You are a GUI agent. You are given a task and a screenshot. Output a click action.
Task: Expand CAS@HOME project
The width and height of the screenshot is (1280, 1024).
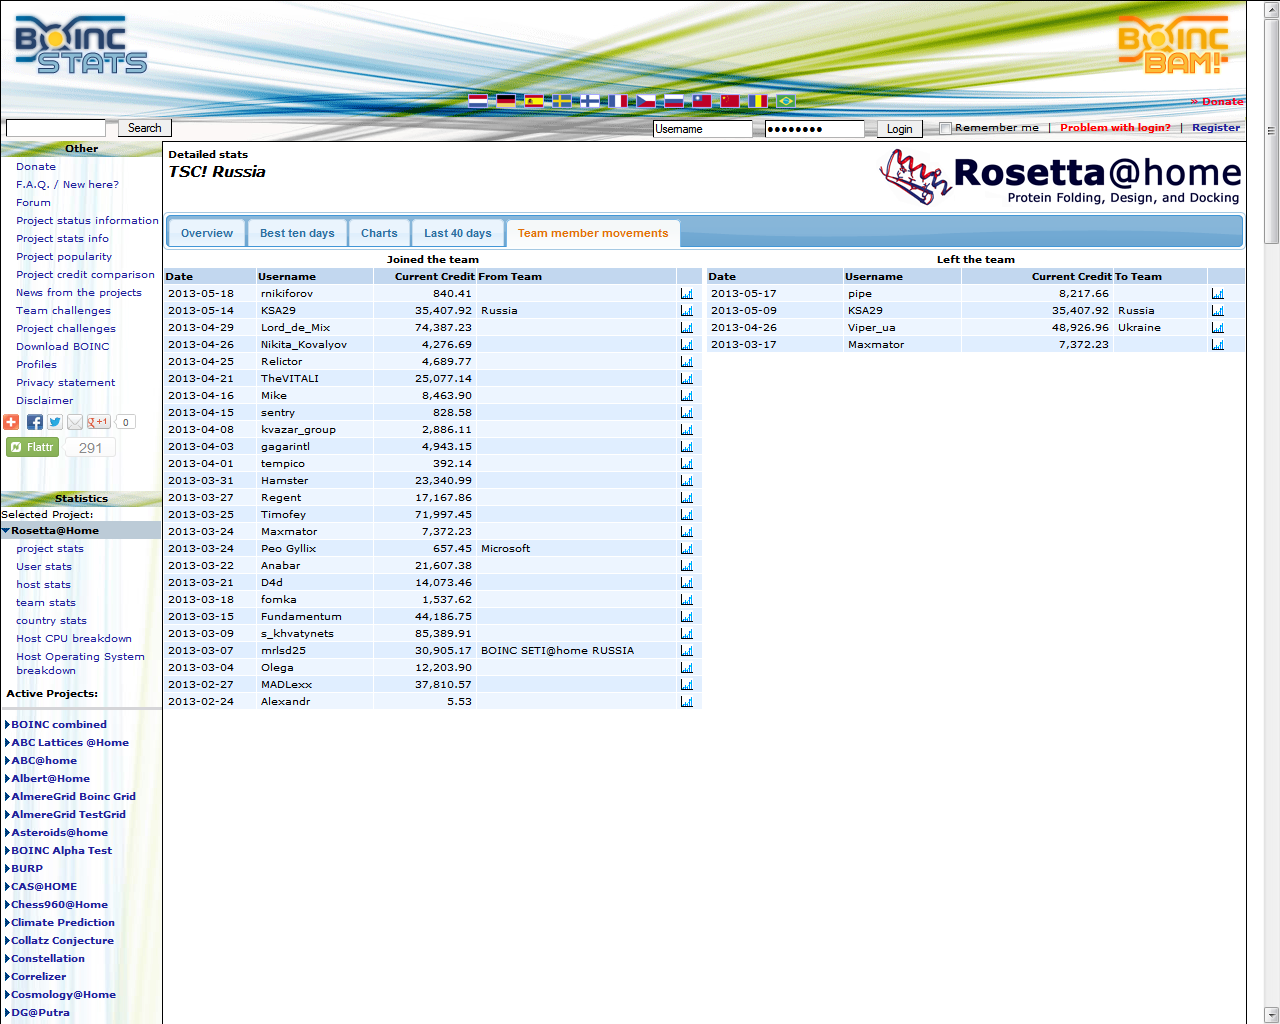pos(7,887)
